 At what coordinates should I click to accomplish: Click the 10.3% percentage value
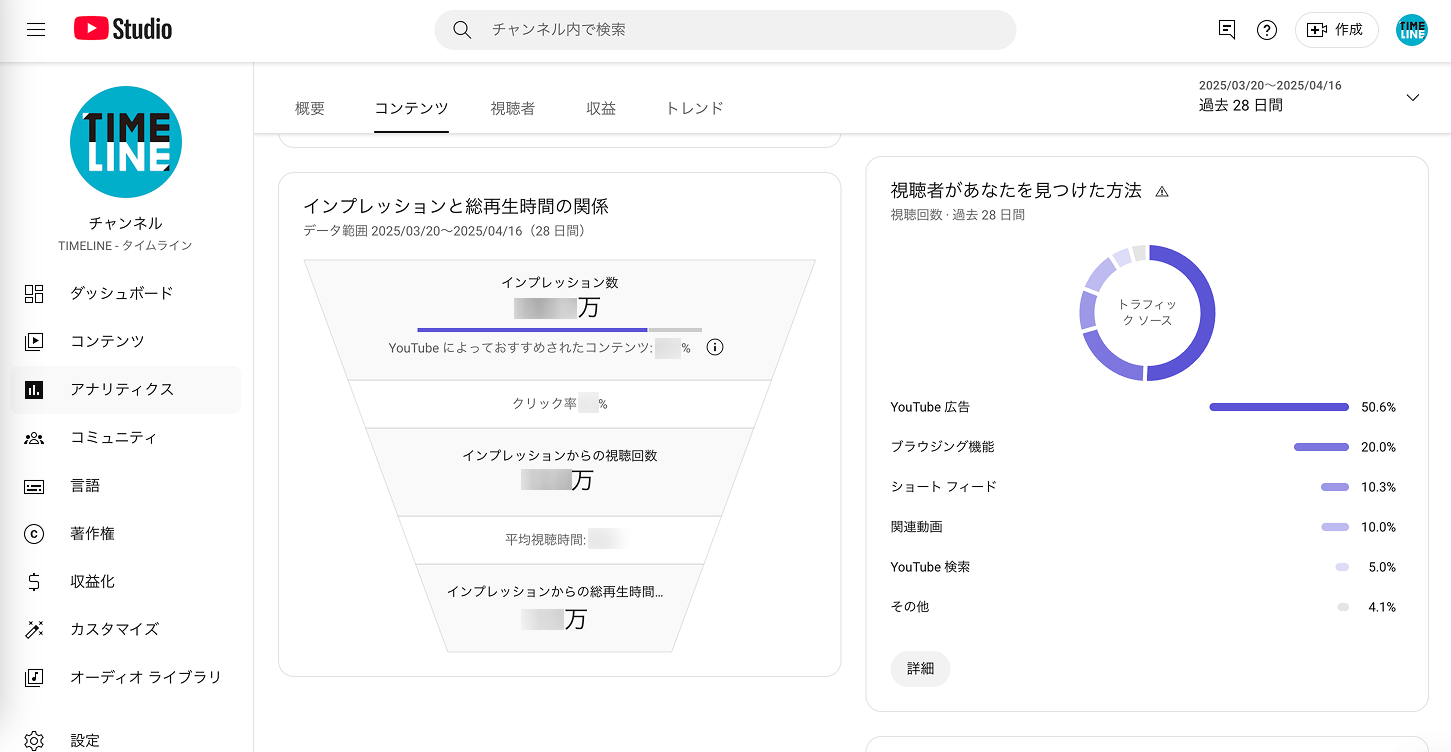(1379, 487)
